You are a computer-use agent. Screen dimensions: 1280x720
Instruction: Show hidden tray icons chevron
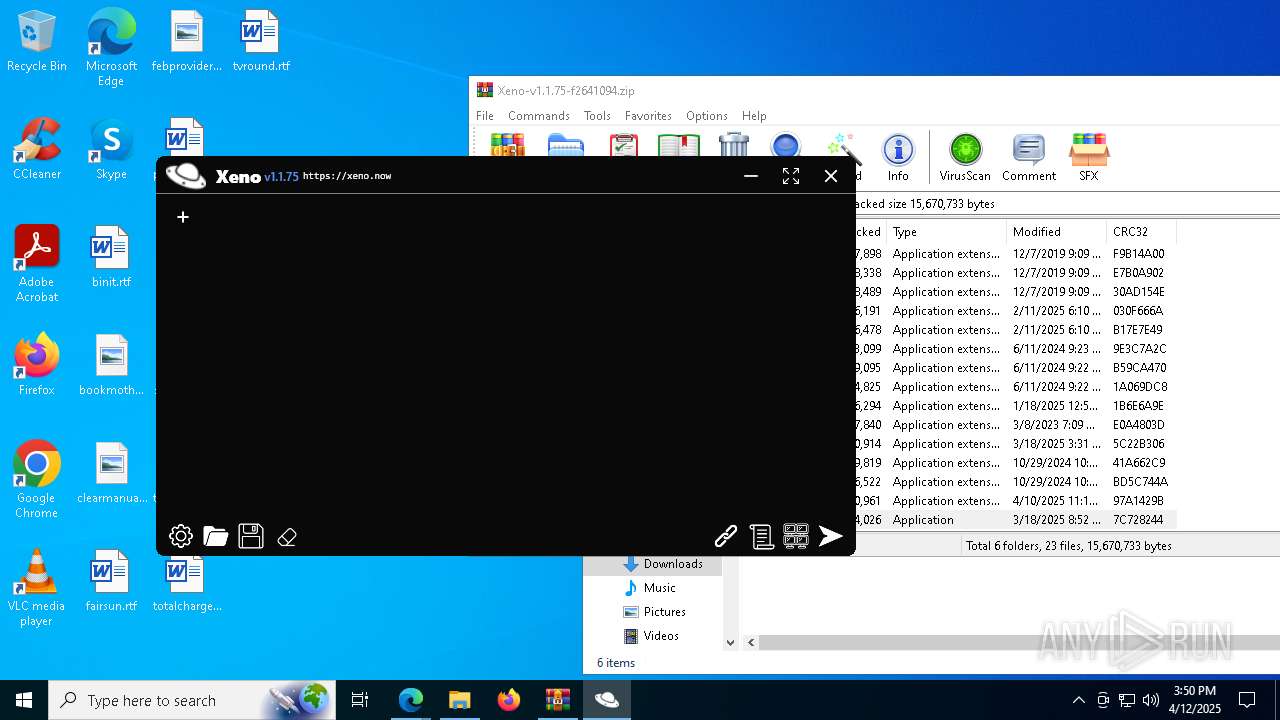tap(1078, 700)
